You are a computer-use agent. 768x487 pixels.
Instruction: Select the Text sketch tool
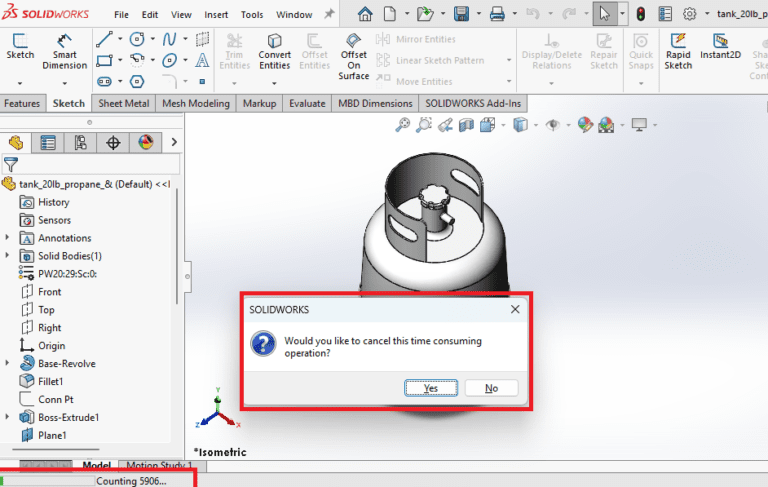pos(202,60)
